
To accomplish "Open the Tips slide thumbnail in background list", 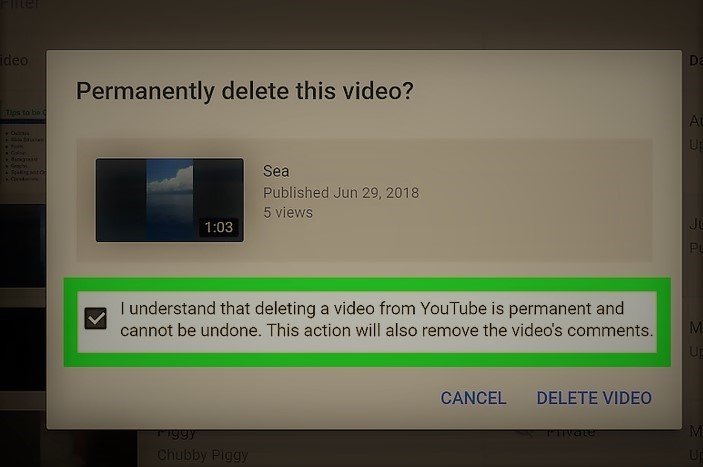I will (23, 146).
